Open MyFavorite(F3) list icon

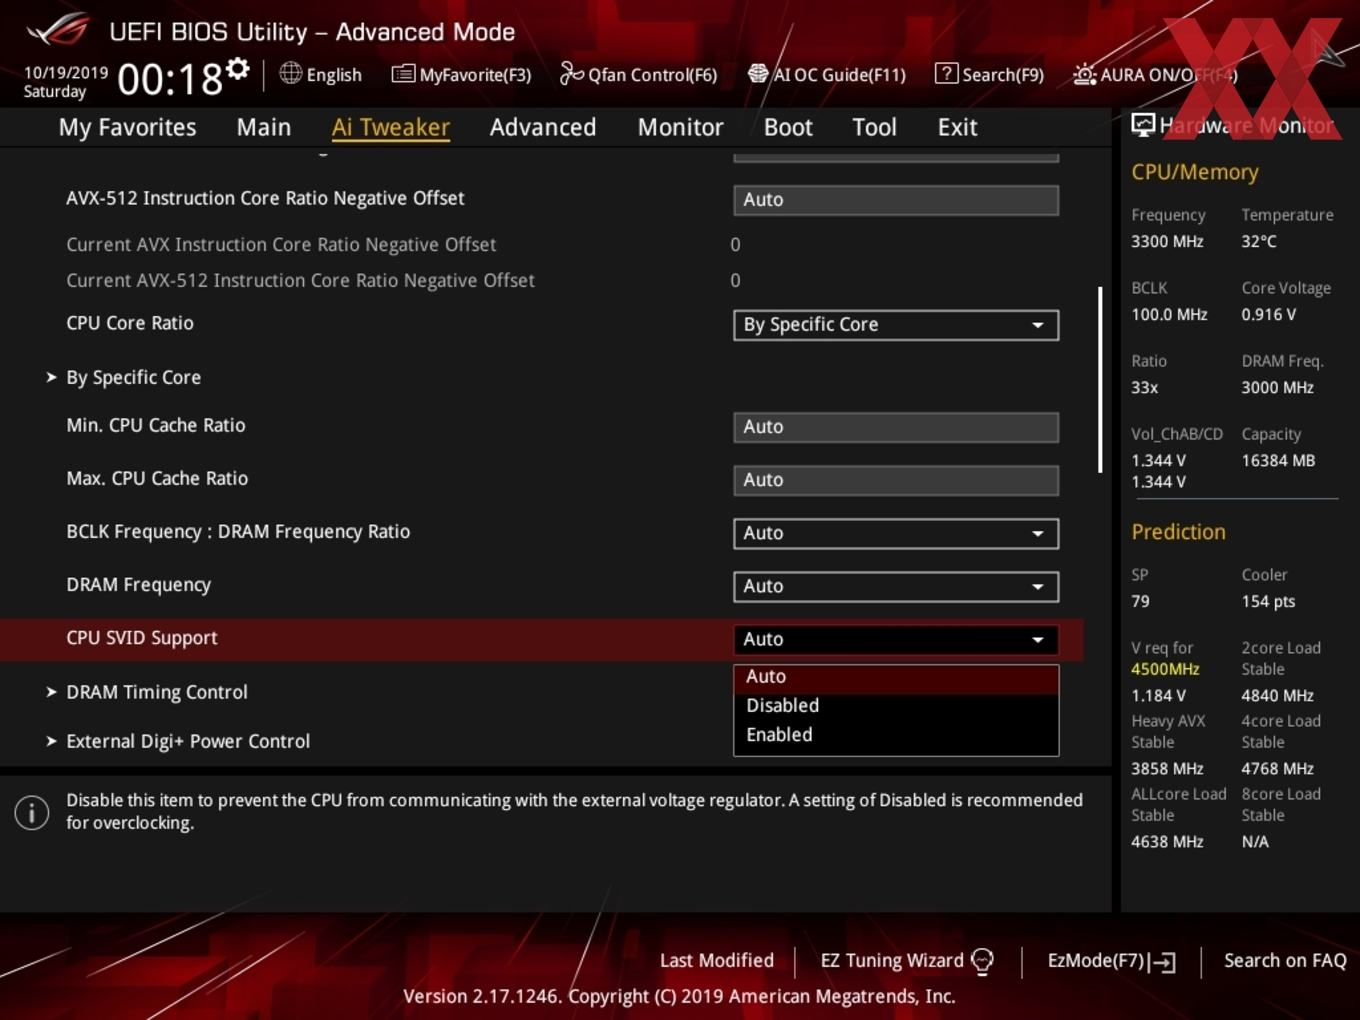tap(403, 74)
